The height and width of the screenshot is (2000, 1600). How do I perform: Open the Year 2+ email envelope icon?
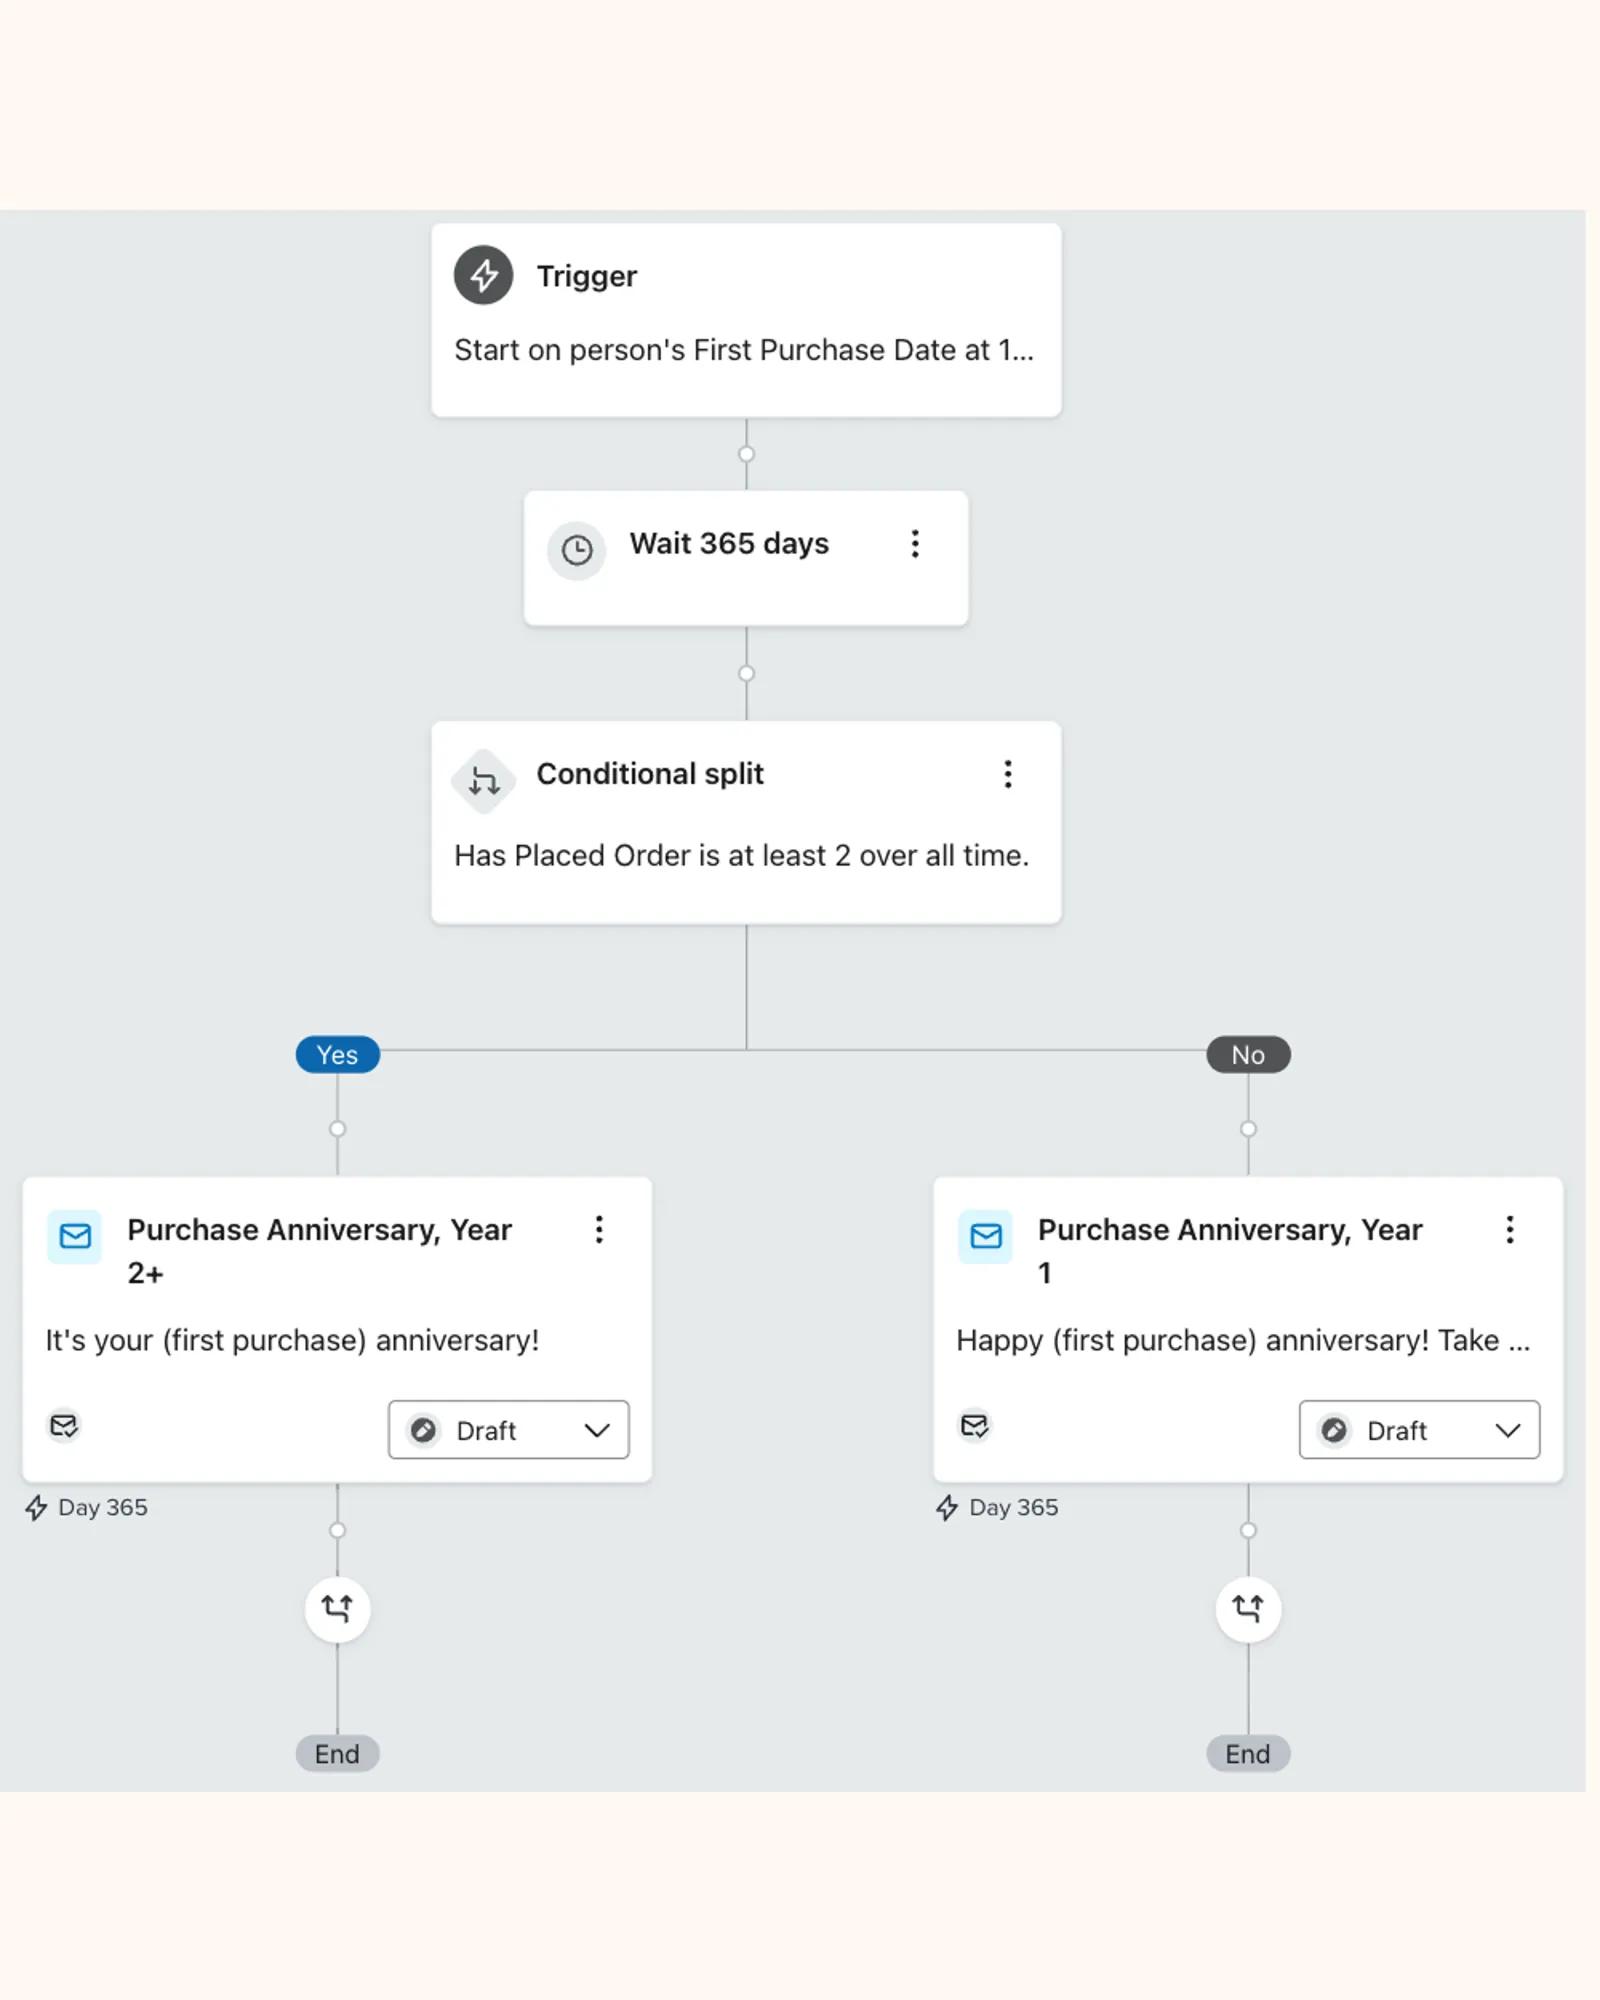pos(74,1236)
